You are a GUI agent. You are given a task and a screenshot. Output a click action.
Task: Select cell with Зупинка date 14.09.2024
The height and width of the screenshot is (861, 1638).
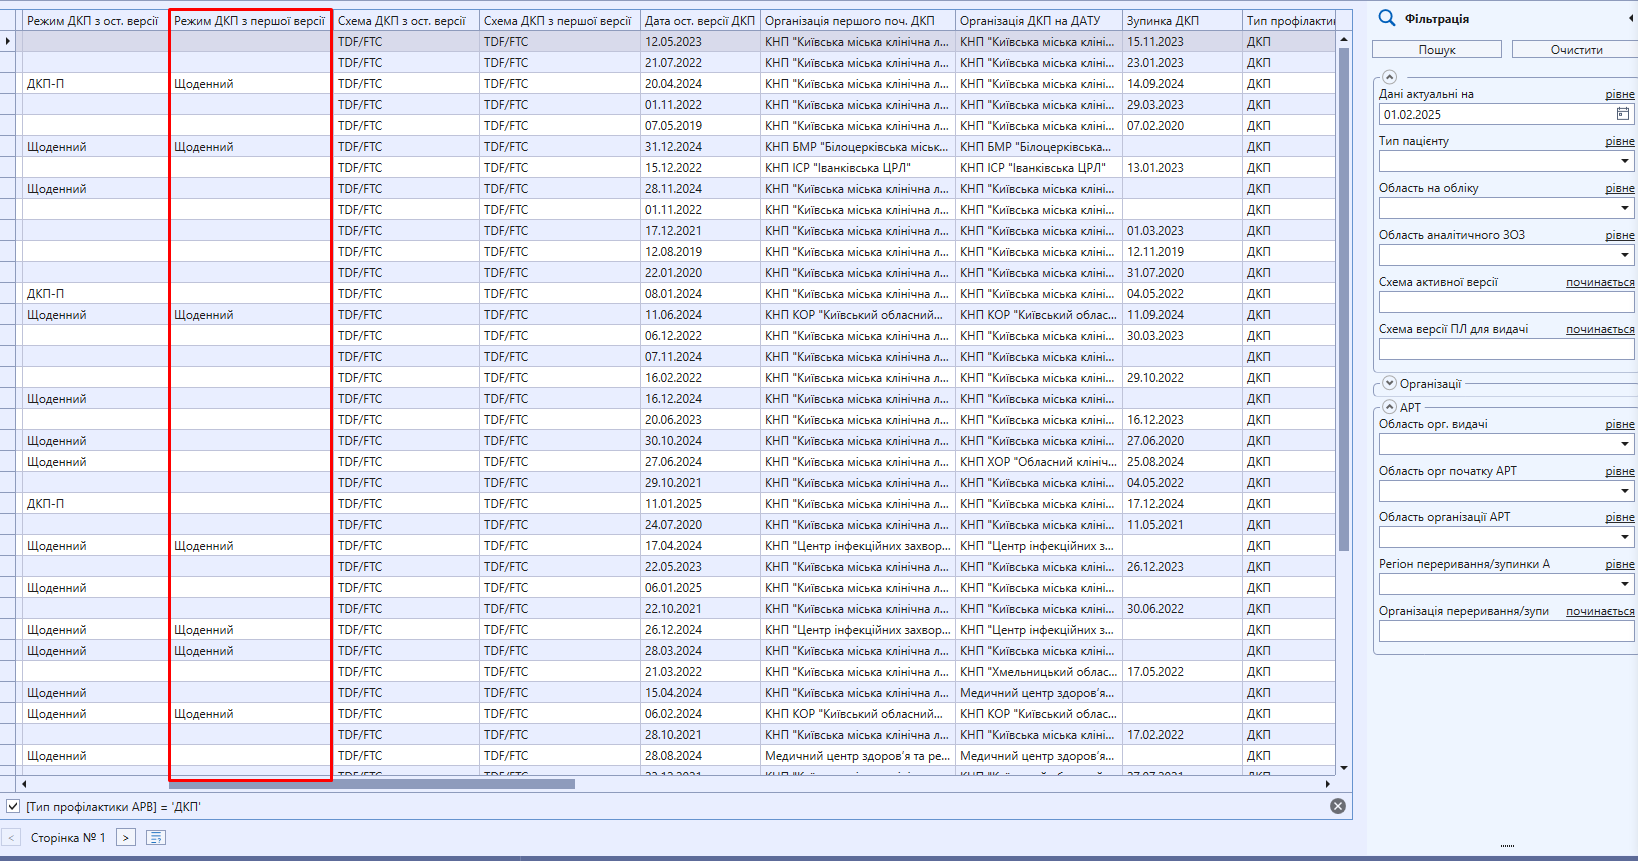point(1182,83)
